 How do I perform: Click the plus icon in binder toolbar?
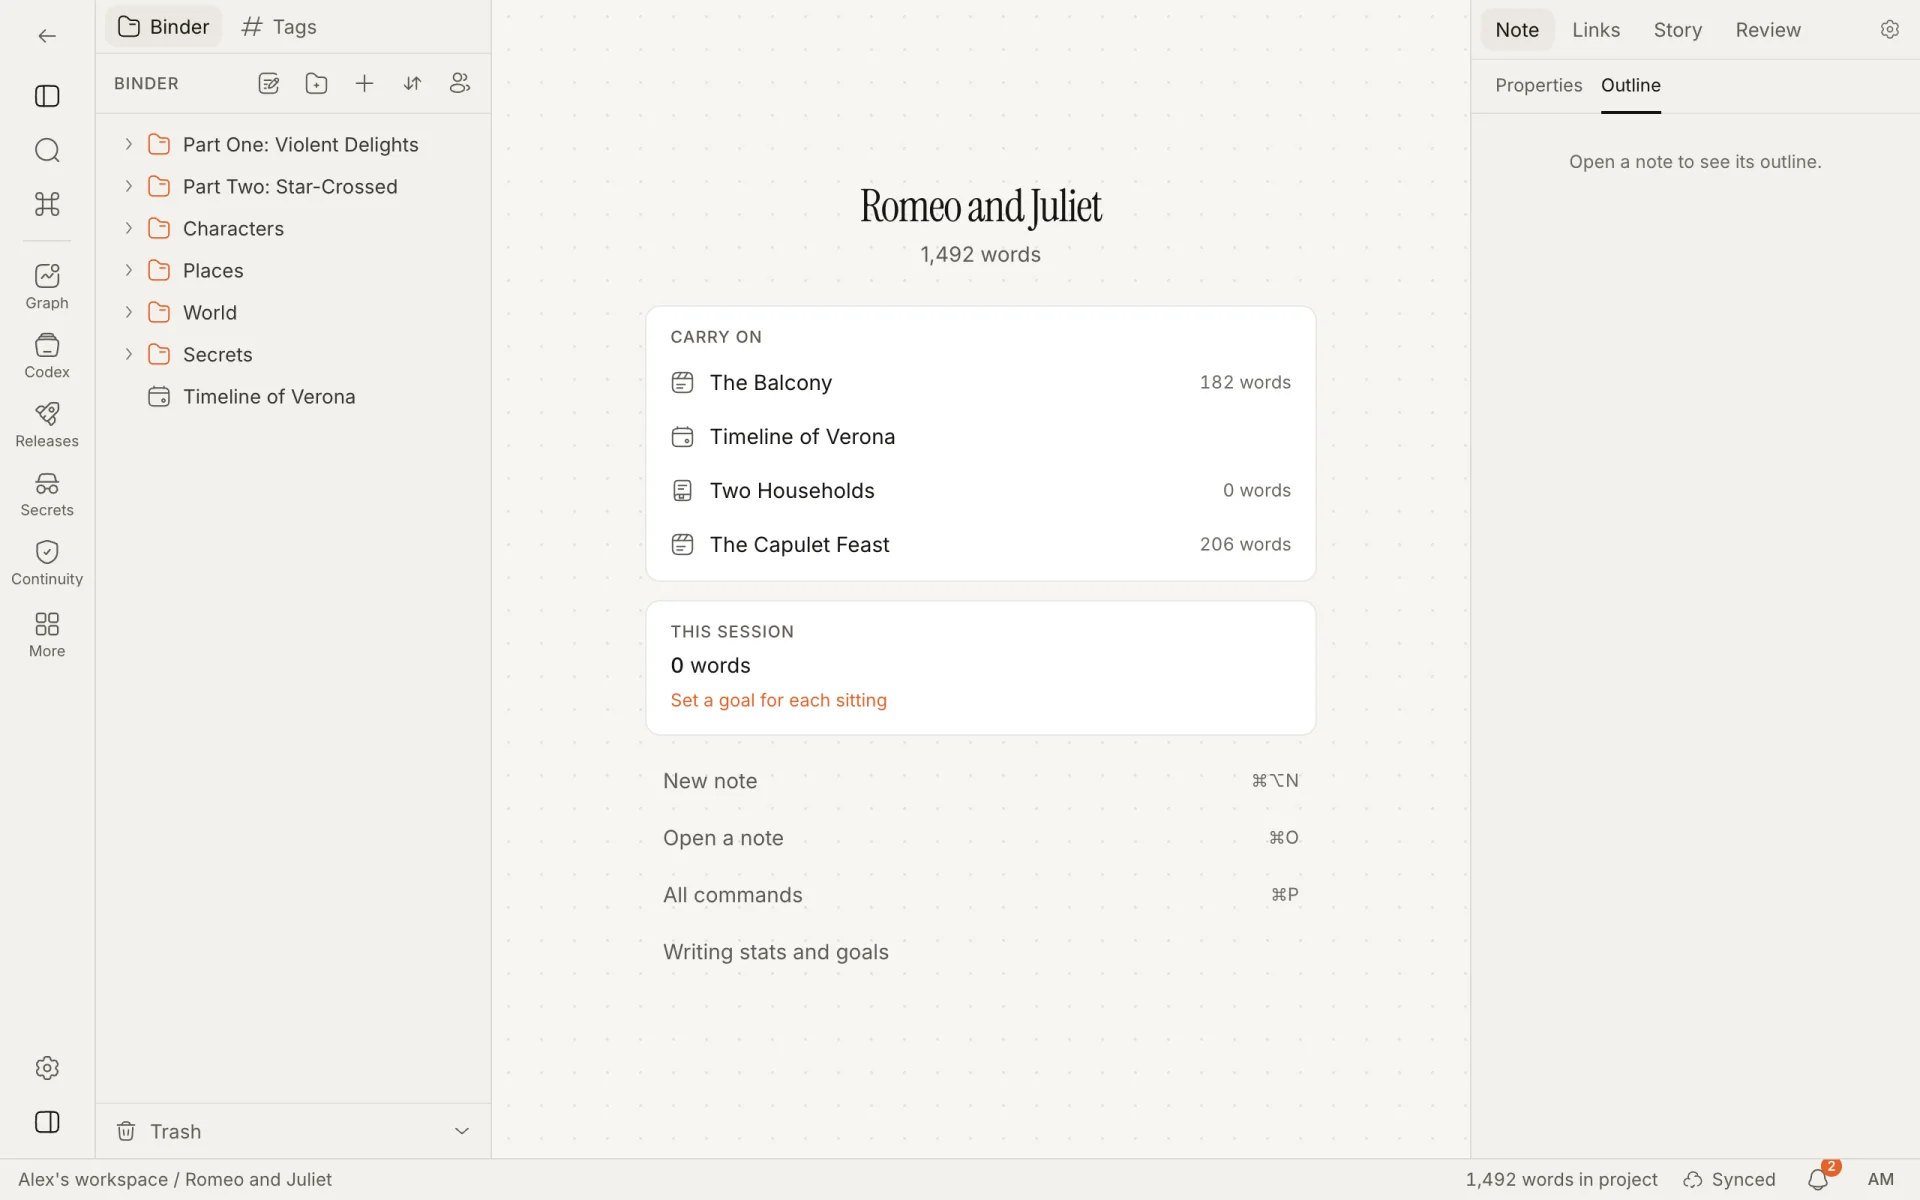click(x=364, y=84)
